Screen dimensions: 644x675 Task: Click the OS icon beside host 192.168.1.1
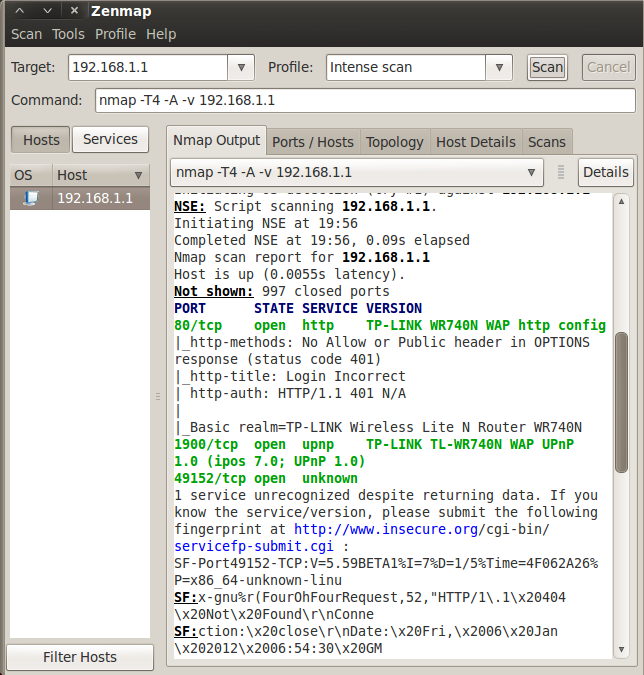coord(30,198)
